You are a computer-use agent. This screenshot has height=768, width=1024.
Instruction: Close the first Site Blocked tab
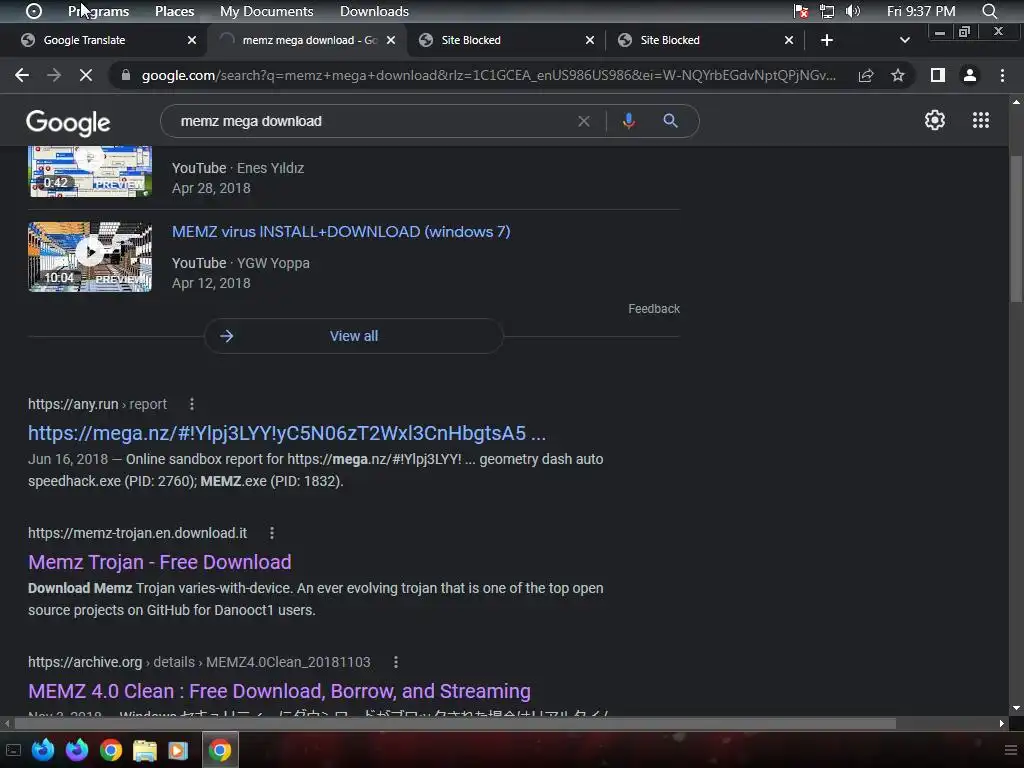click(590, 40)
